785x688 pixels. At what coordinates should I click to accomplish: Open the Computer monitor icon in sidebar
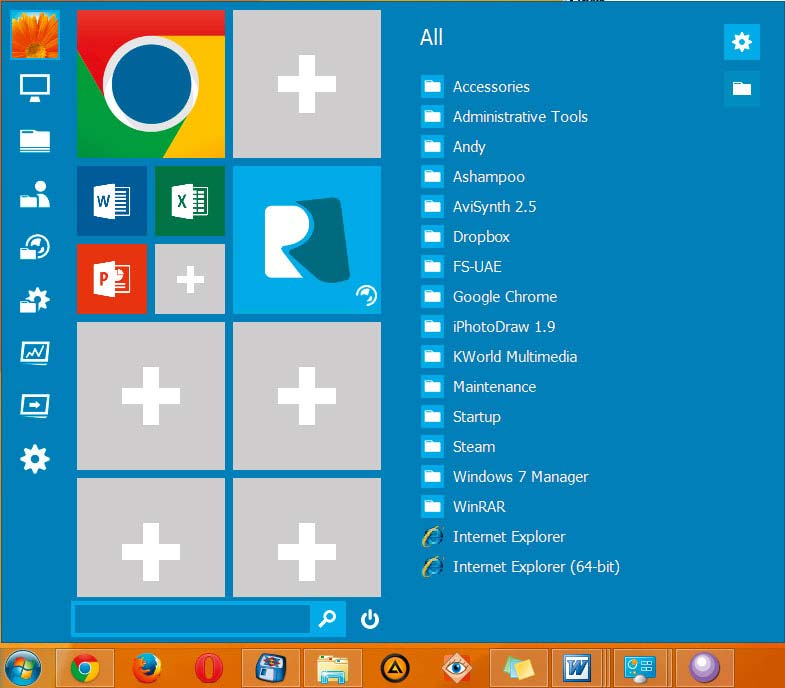tap(35, 88)
